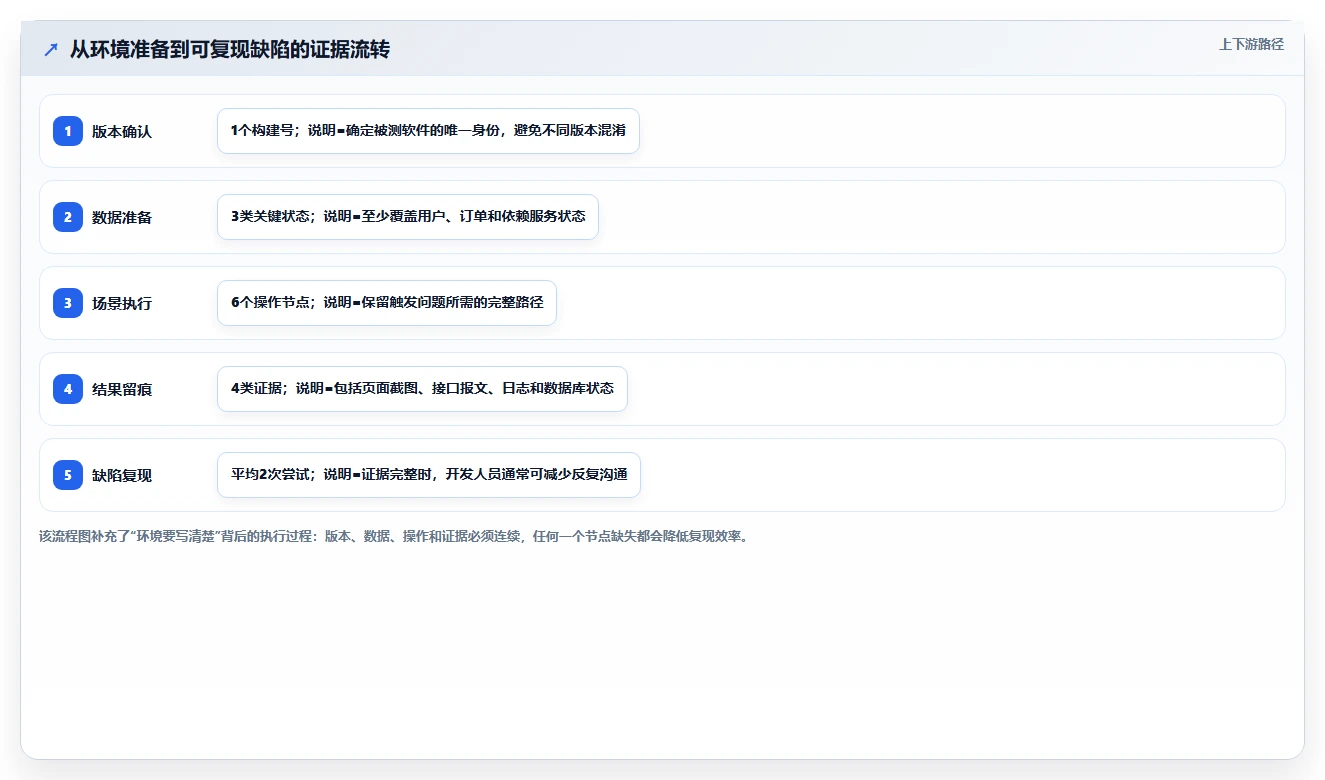Click the 结果留痕 step label
The image size is (1325, 780).
[x=122, y=389]
